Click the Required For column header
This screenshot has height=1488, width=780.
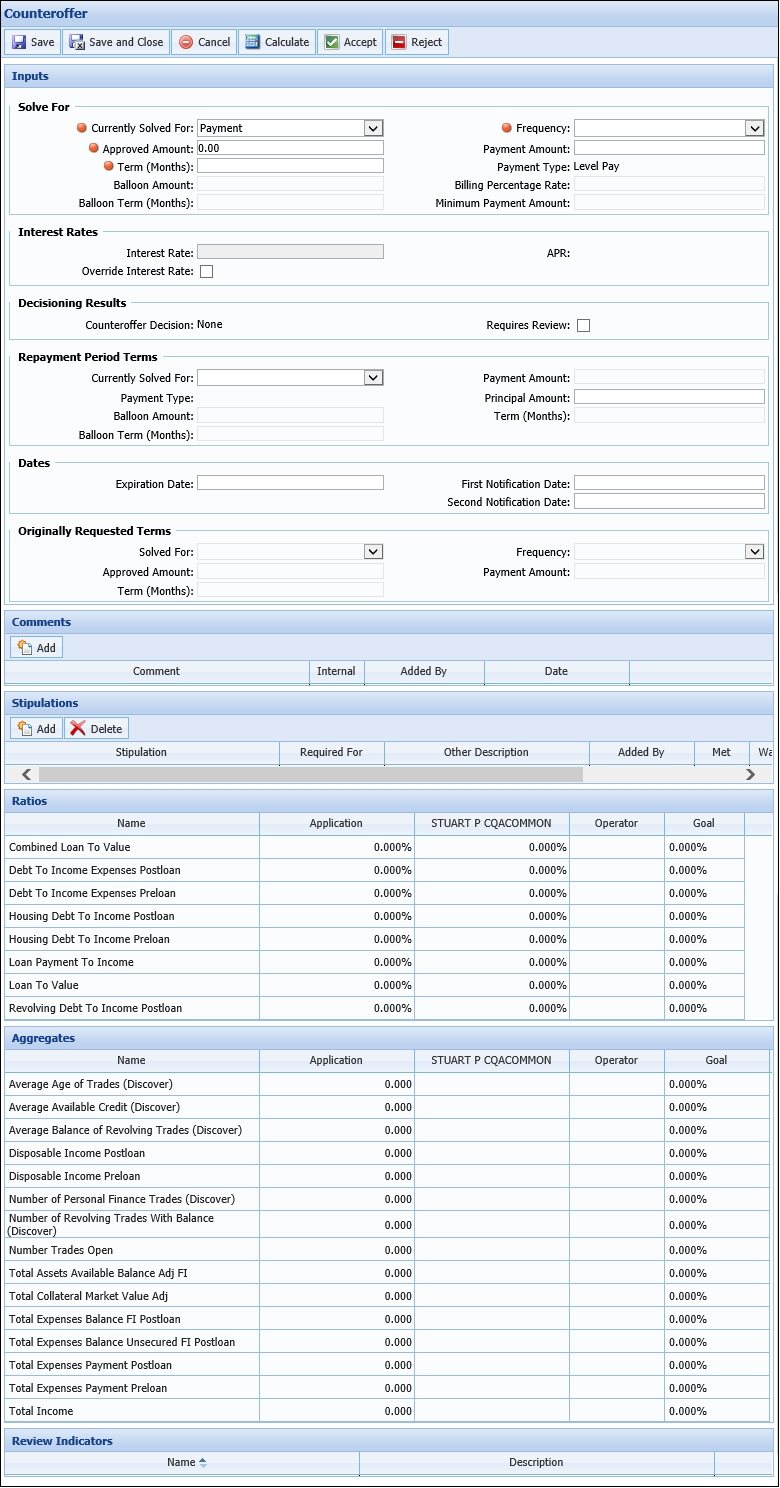pos(331,752)
